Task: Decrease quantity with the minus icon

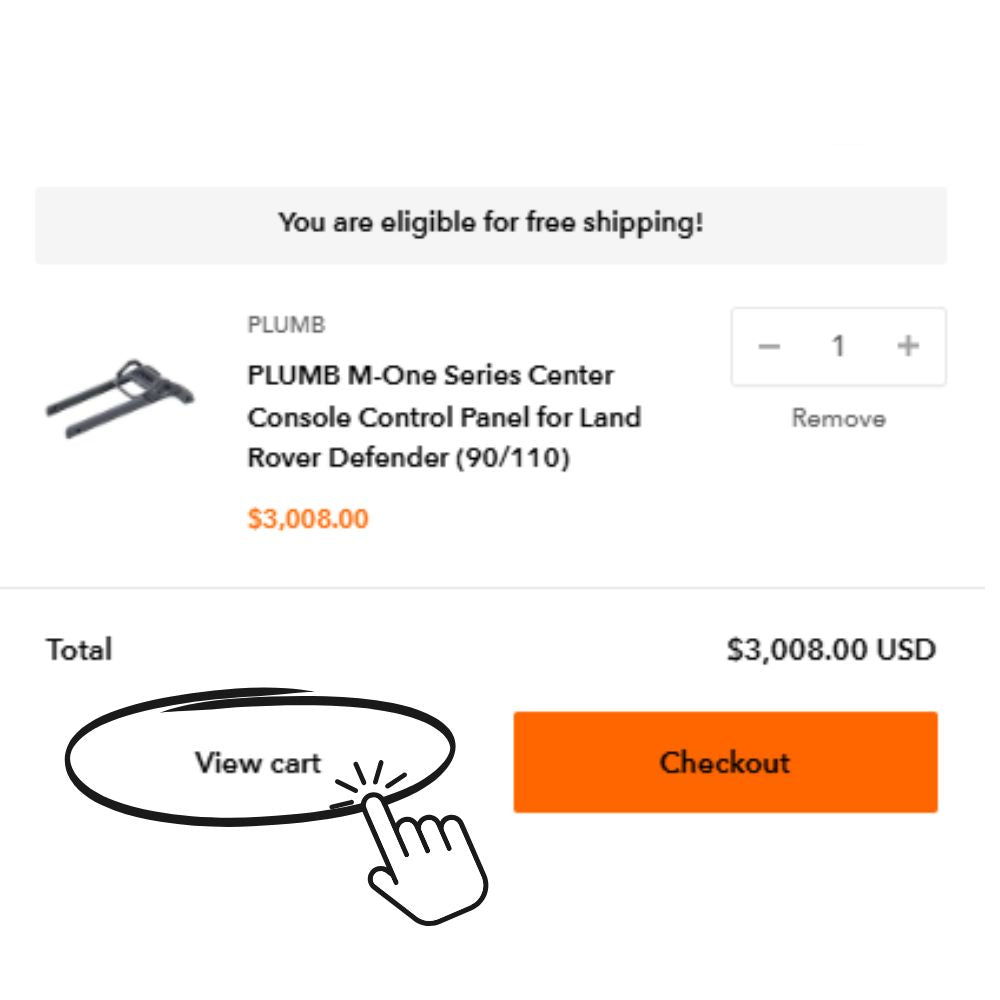Action: [x=768, y=346]
